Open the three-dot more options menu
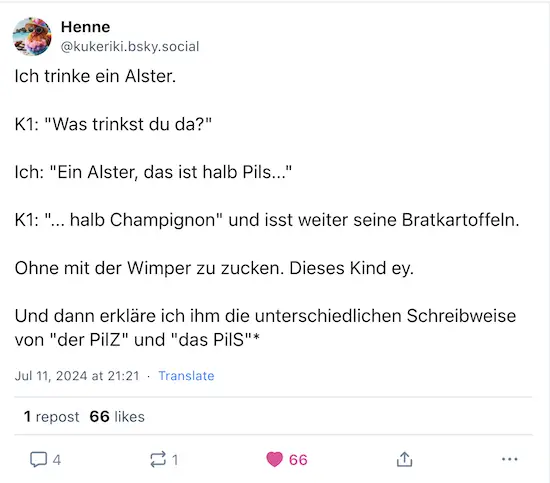 pos(509,459)
